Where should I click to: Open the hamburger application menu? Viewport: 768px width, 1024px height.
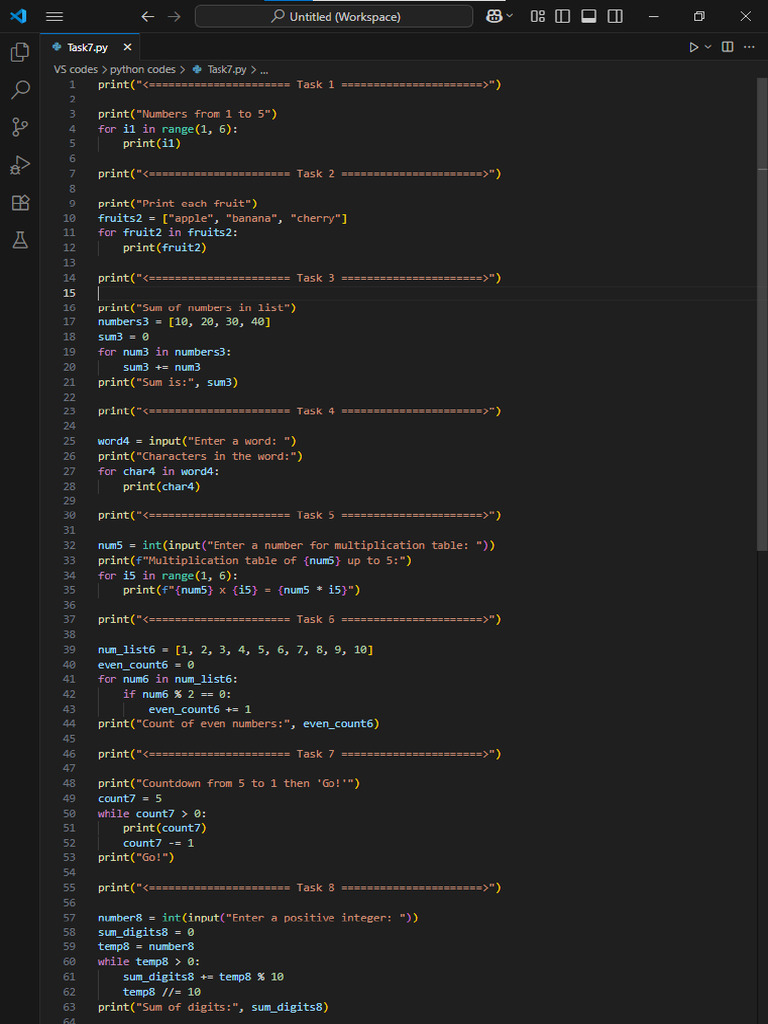pyautogui.click(x=54, y=17)
